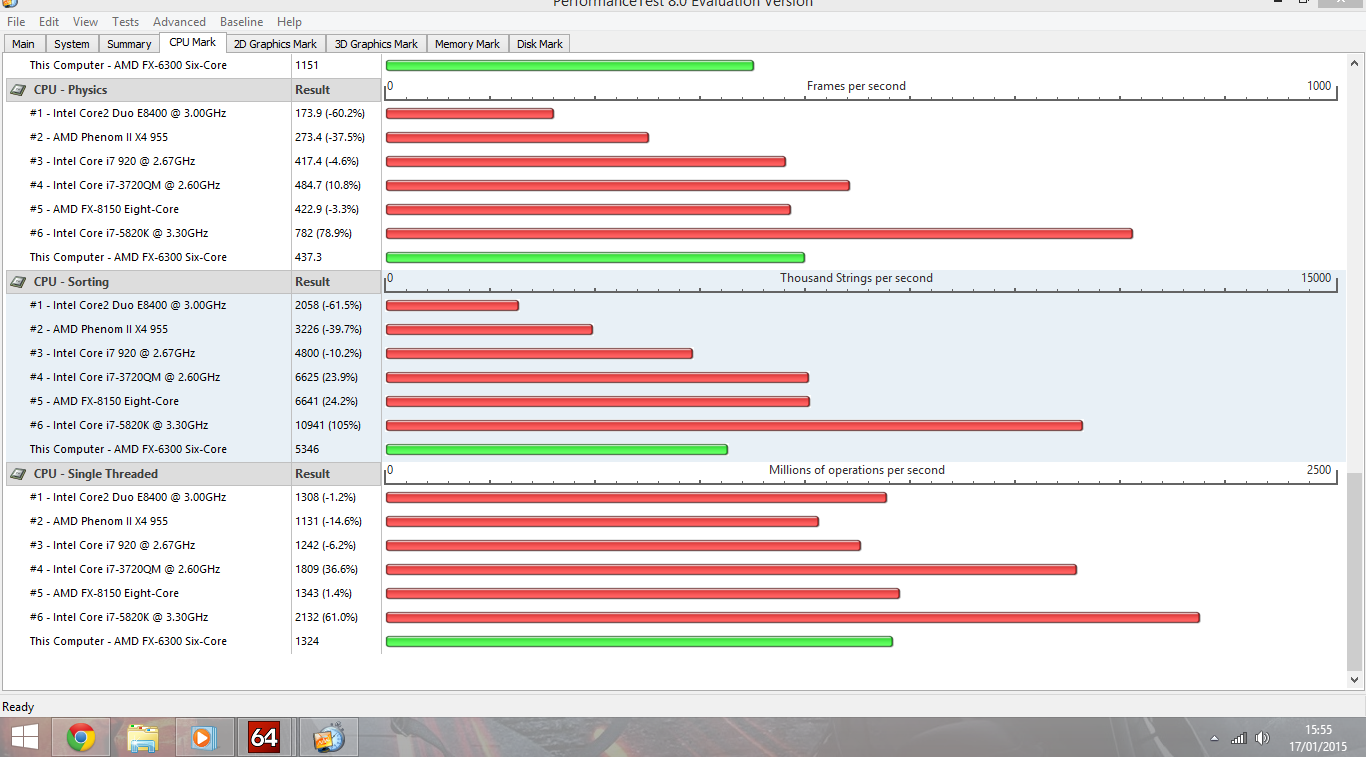
Task: Launch Google Chrome from the taskbar
Action: click(81, 738)
